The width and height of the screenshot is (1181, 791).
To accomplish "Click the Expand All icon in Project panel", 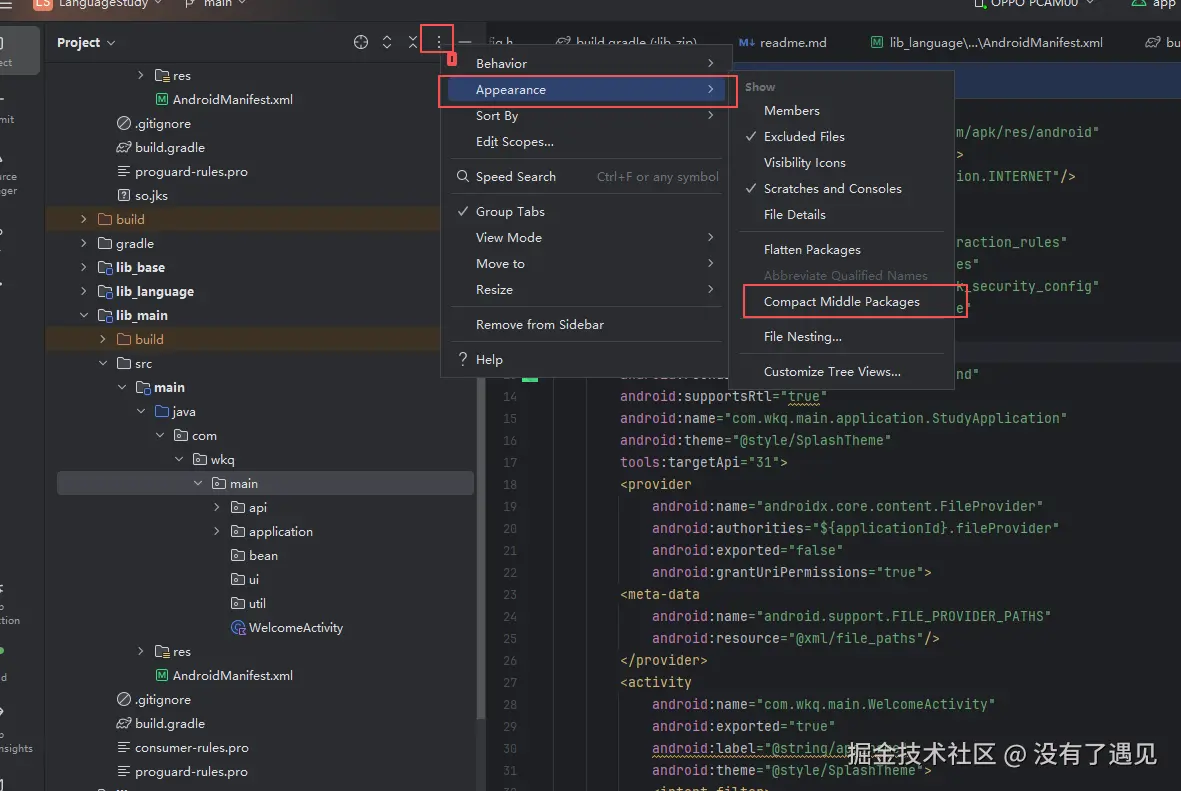I will pyautogui.click(x=387, y=42).
